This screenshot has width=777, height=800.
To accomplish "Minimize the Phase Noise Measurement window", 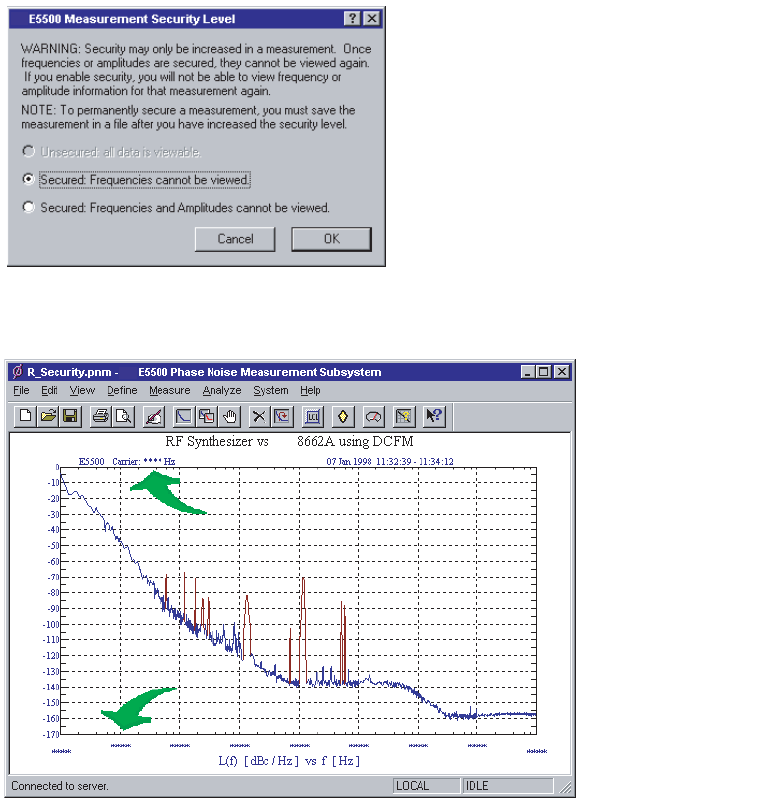I will [x=528, y=371].
